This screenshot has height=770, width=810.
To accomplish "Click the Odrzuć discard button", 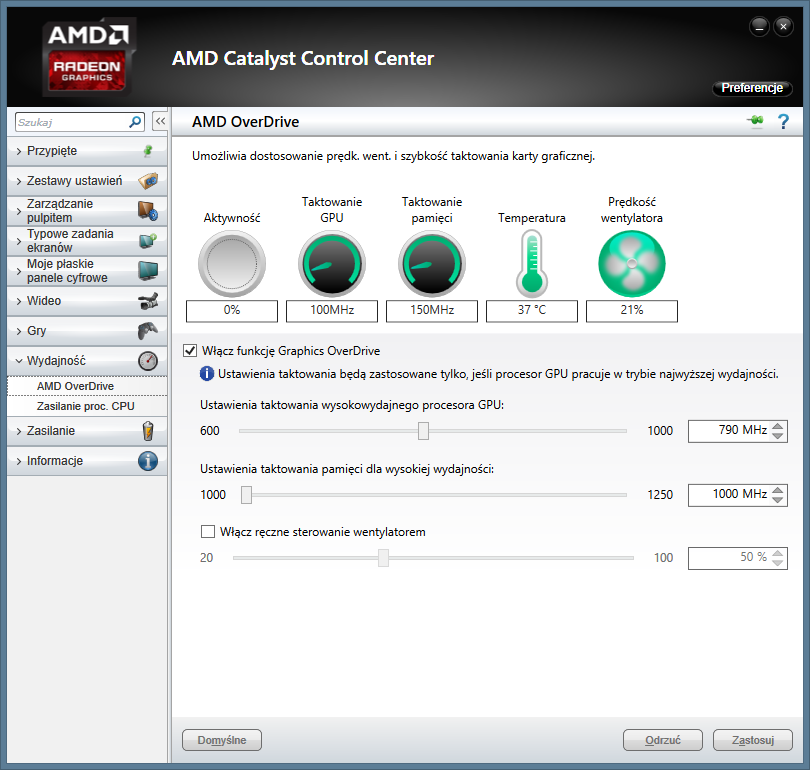I will coord(663,740).
